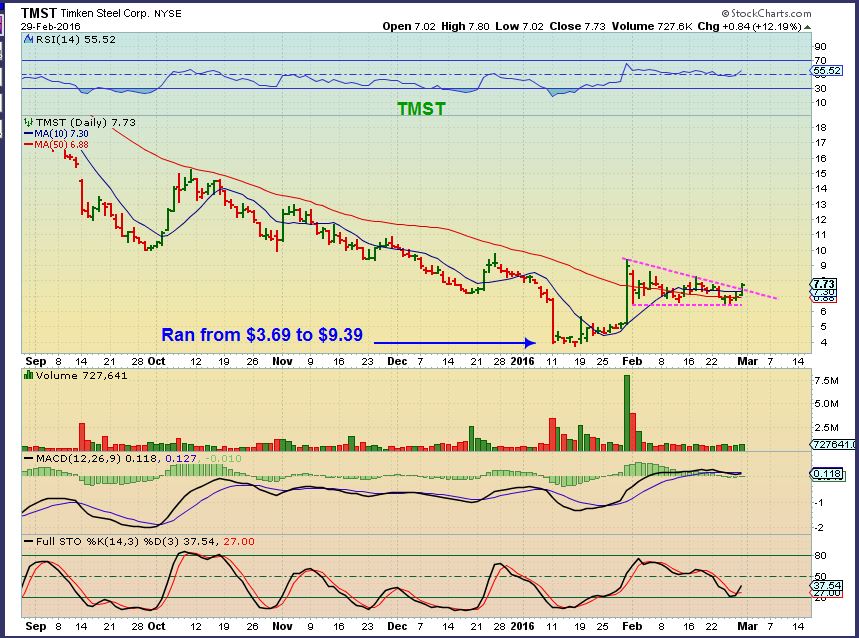Click the Dec label on the bottom date axis
Image resolution: width=859 pixels, height=638 pixels.
(x=397, y=626)
